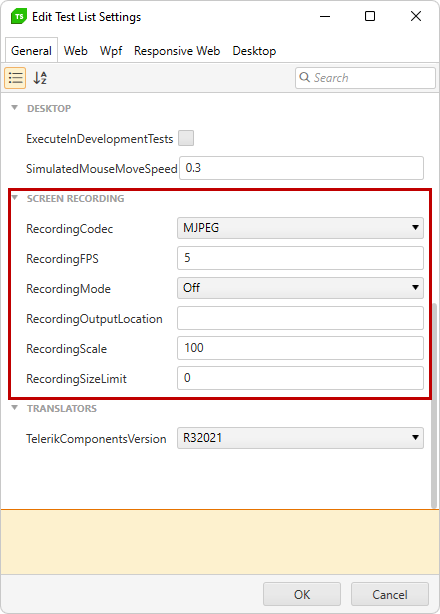440x614 pixels.
Task: Collapse the TRANSLATORS section
Action: [15, 408]
